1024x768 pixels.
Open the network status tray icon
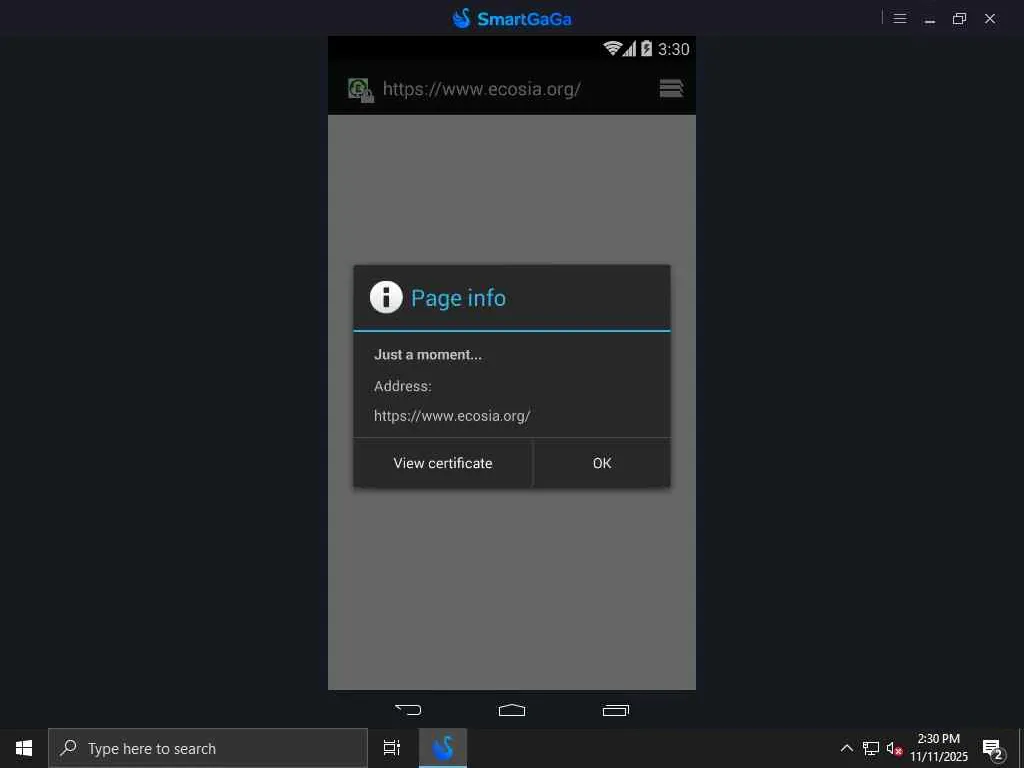871,748
